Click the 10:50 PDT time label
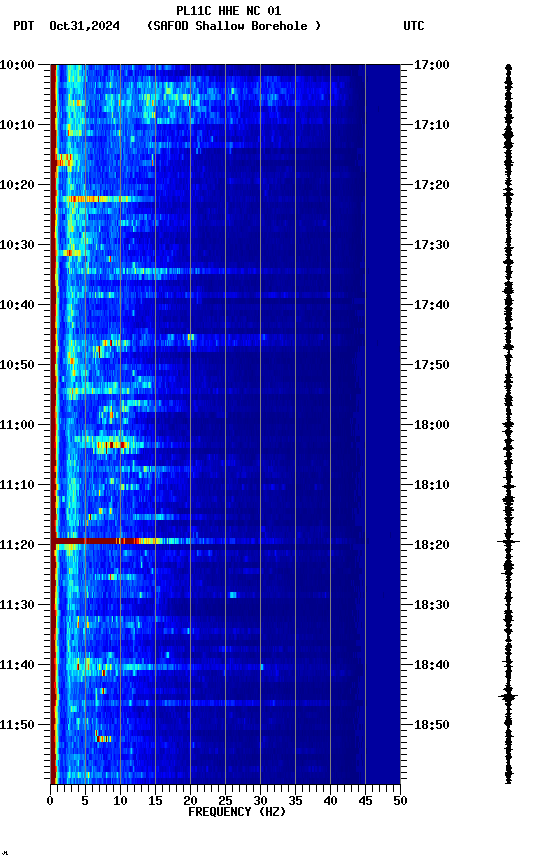This screenshot has width=552, height=864. [x=17, y=365]
